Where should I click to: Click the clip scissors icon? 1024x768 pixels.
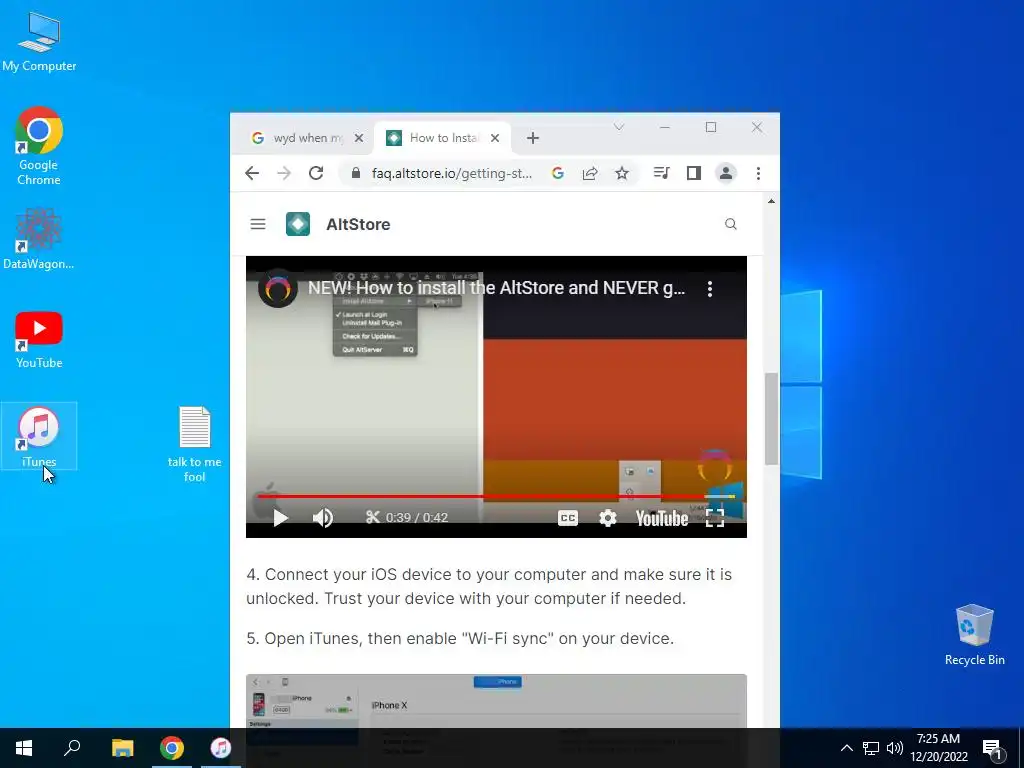[x=372, y=517]
